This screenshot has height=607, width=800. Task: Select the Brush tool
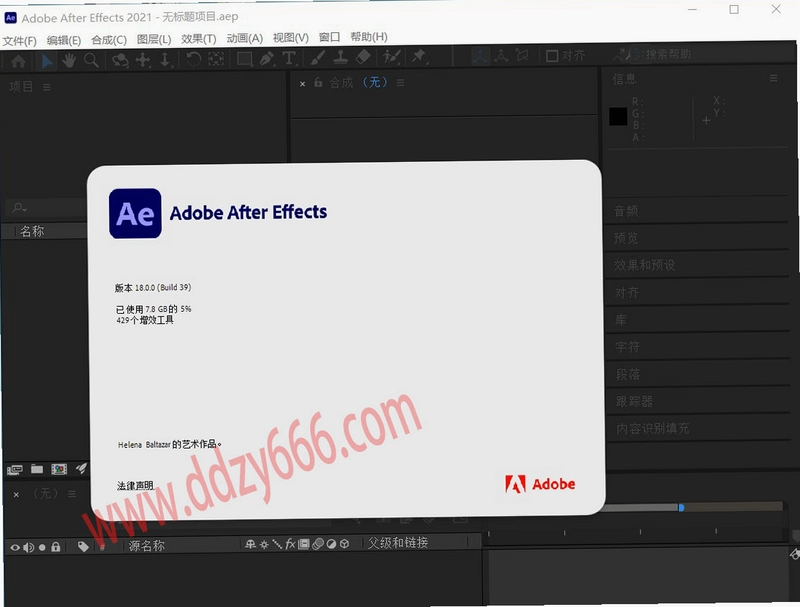point(318,58)
